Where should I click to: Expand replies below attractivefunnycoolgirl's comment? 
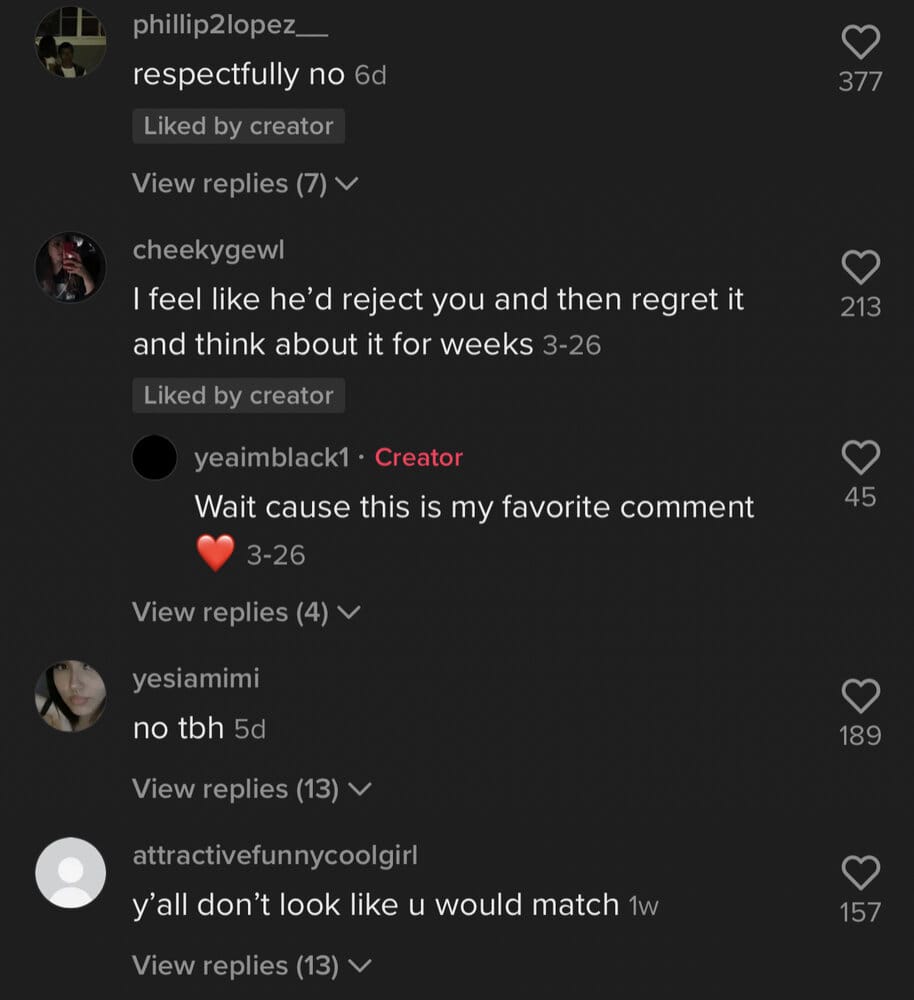252,966
